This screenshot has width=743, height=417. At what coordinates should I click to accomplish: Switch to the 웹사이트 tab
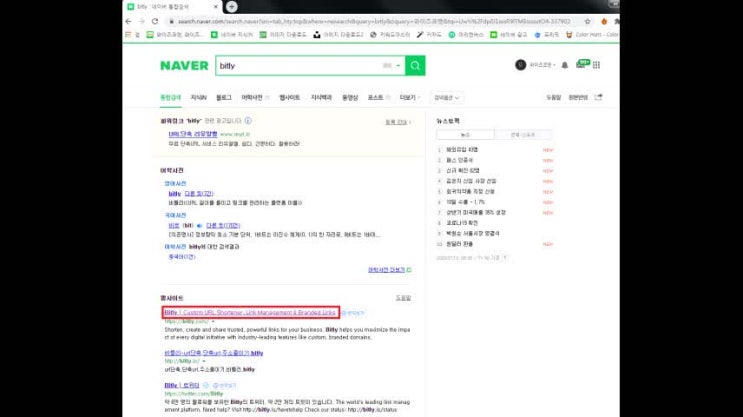pyautogui.click(x=290, y=97)
